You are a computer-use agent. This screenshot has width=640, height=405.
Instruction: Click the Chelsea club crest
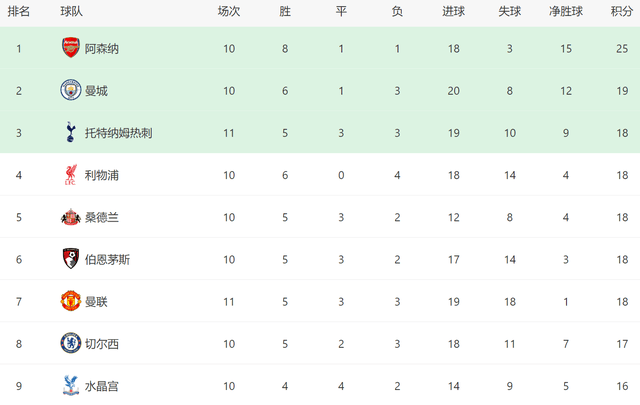point(70,343)
